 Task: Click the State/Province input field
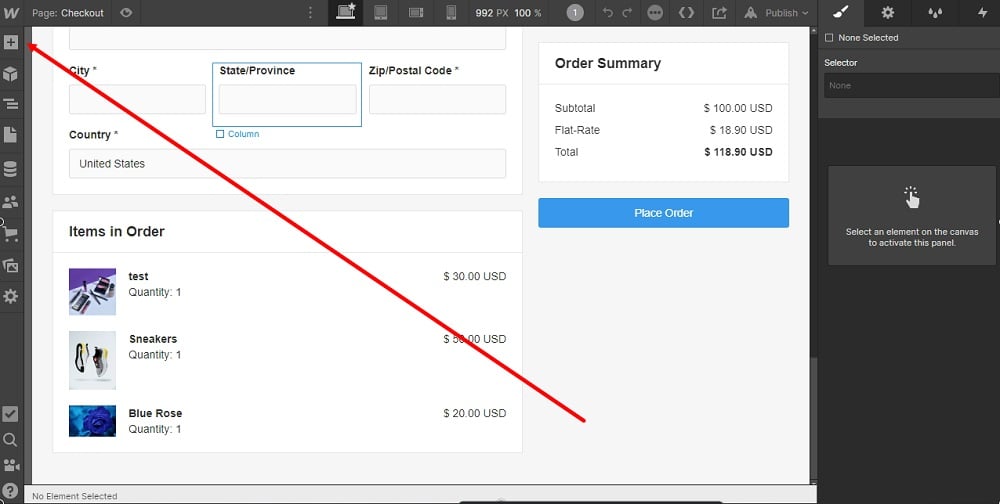288,100
